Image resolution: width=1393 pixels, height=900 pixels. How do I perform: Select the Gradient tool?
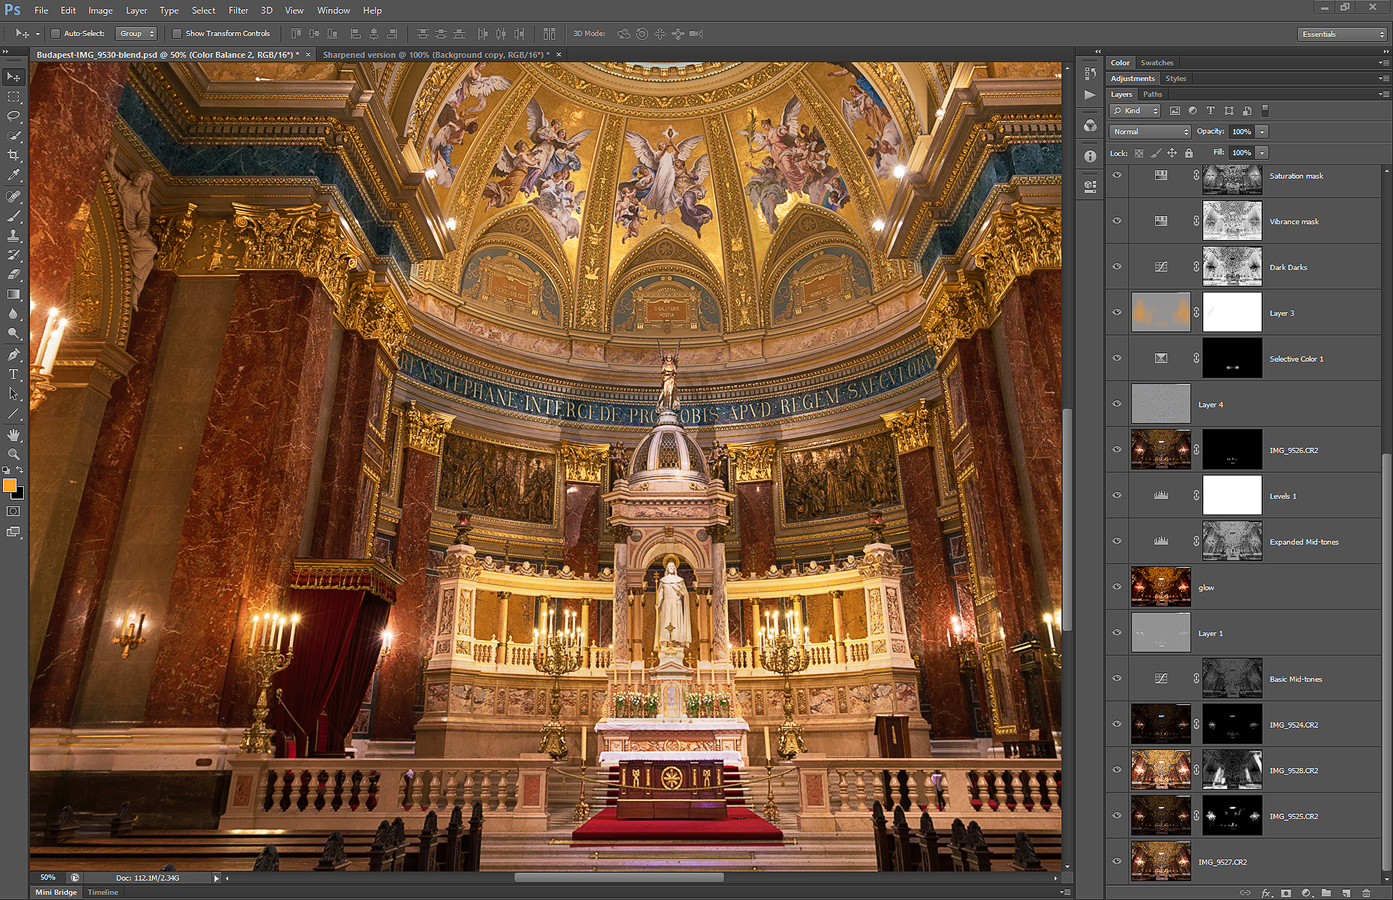point(13,295)
